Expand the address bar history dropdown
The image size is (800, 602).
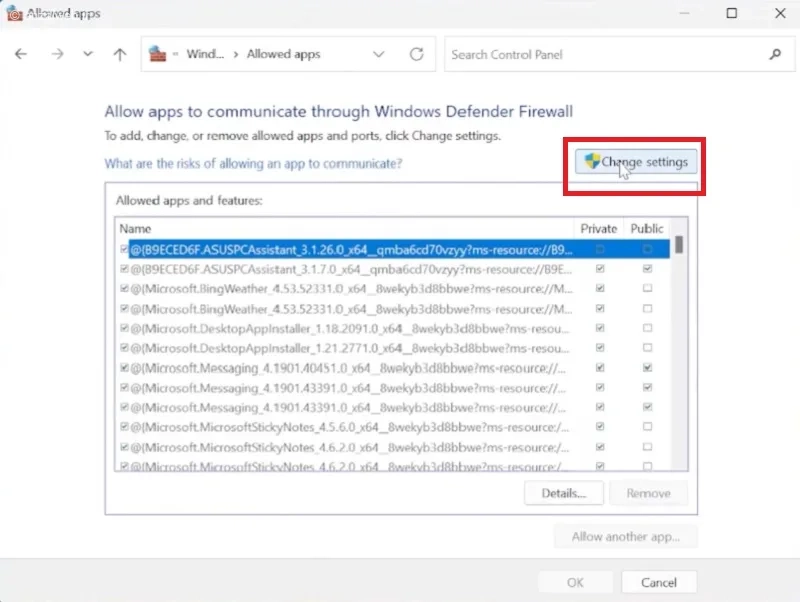tap(378, 54)
